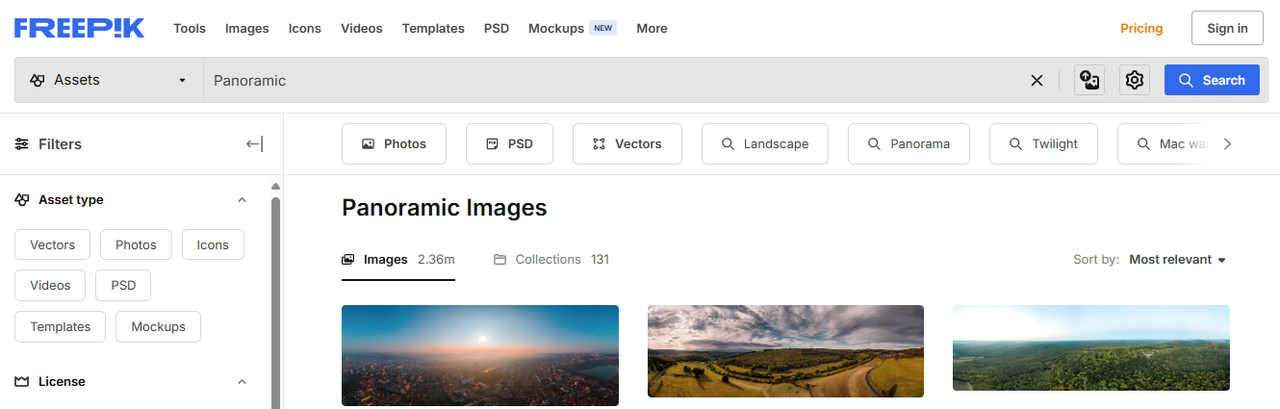Select the PSD chip above results
This screenshot has height=409, width=1280.
[x=509, y=144]
